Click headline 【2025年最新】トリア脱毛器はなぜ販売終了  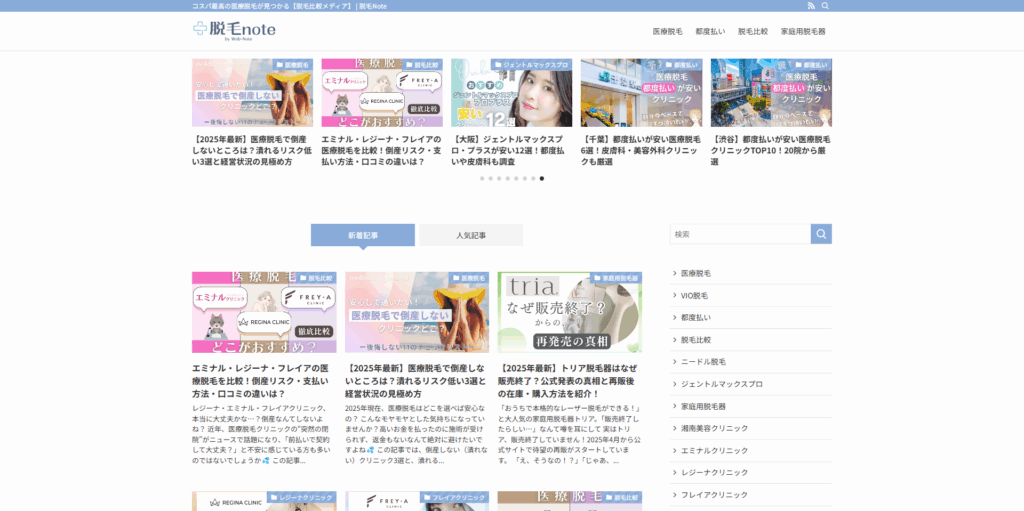(569, 380)
